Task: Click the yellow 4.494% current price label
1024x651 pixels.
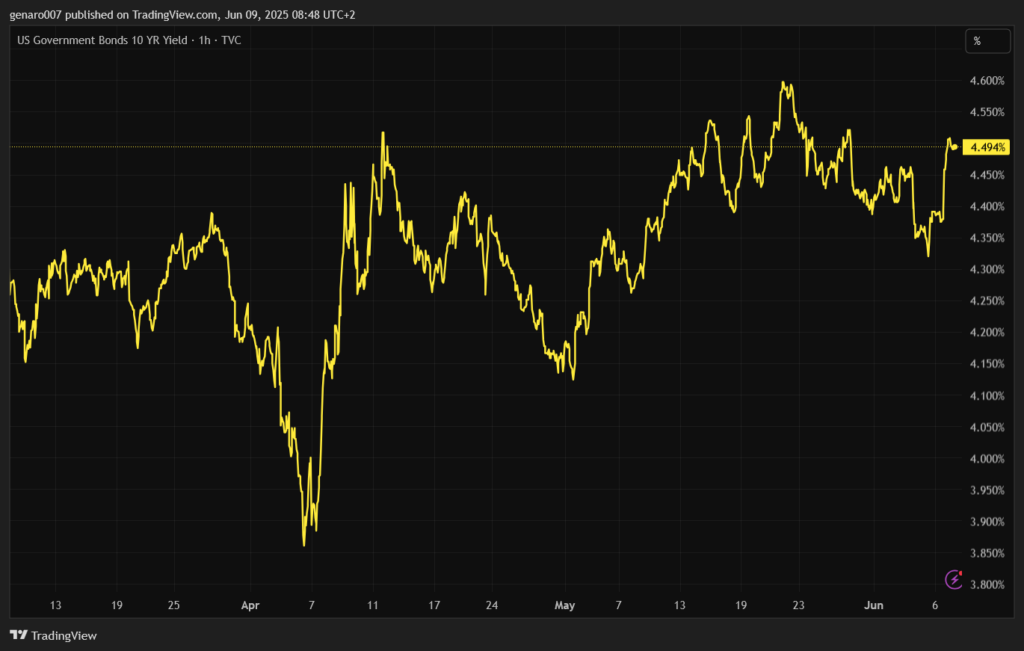Action: tap(988, 148)
